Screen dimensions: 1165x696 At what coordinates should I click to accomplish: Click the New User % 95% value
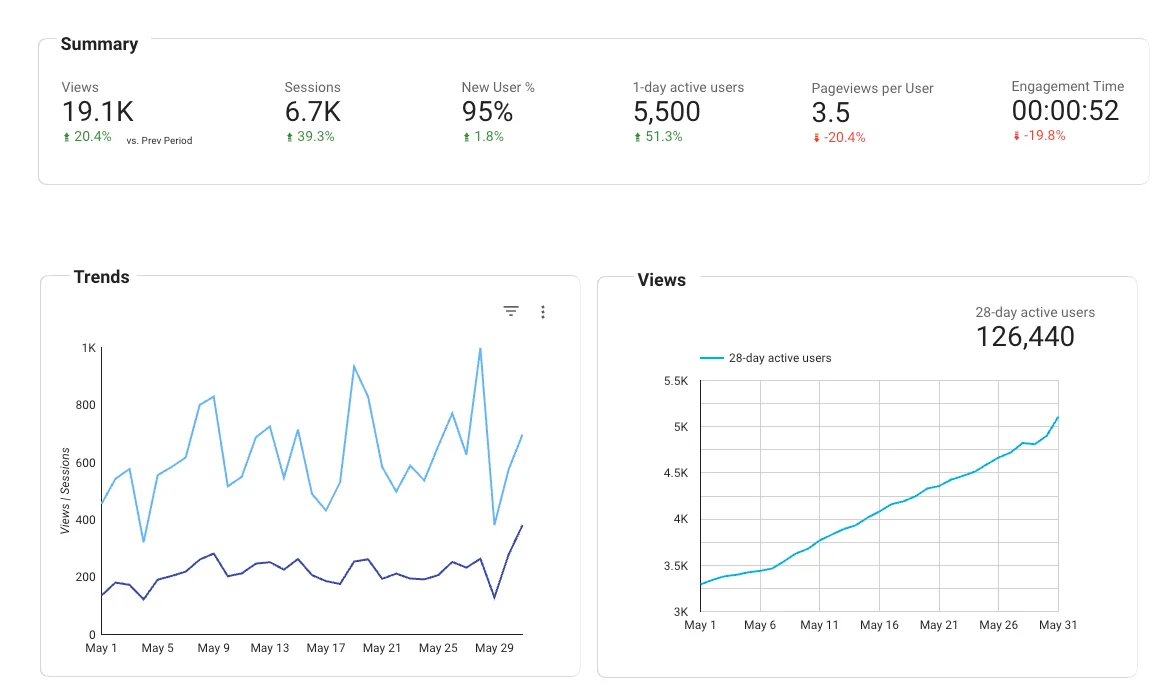point(487,112)
